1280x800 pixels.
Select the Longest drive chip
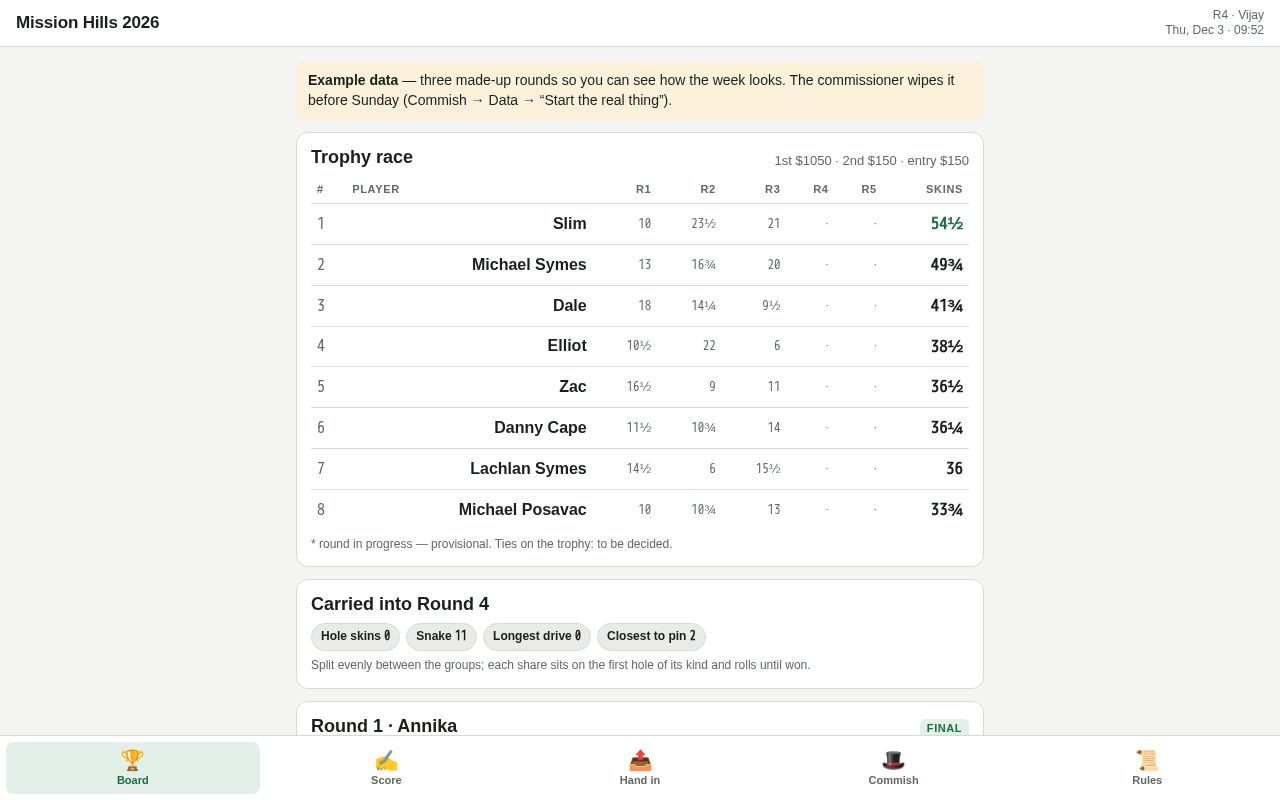537,637
